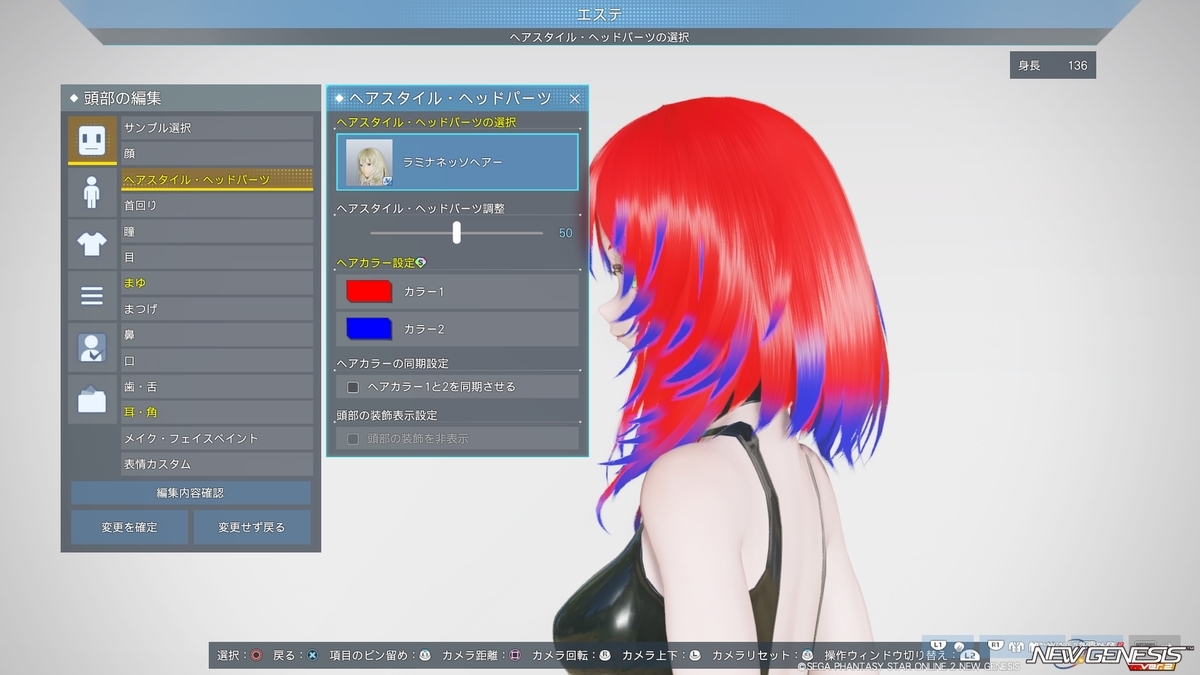Toggle 頭部の装飾を非表示 checkbox
The width and height of the screenshot is (1200, 675).
pos(353,438)
